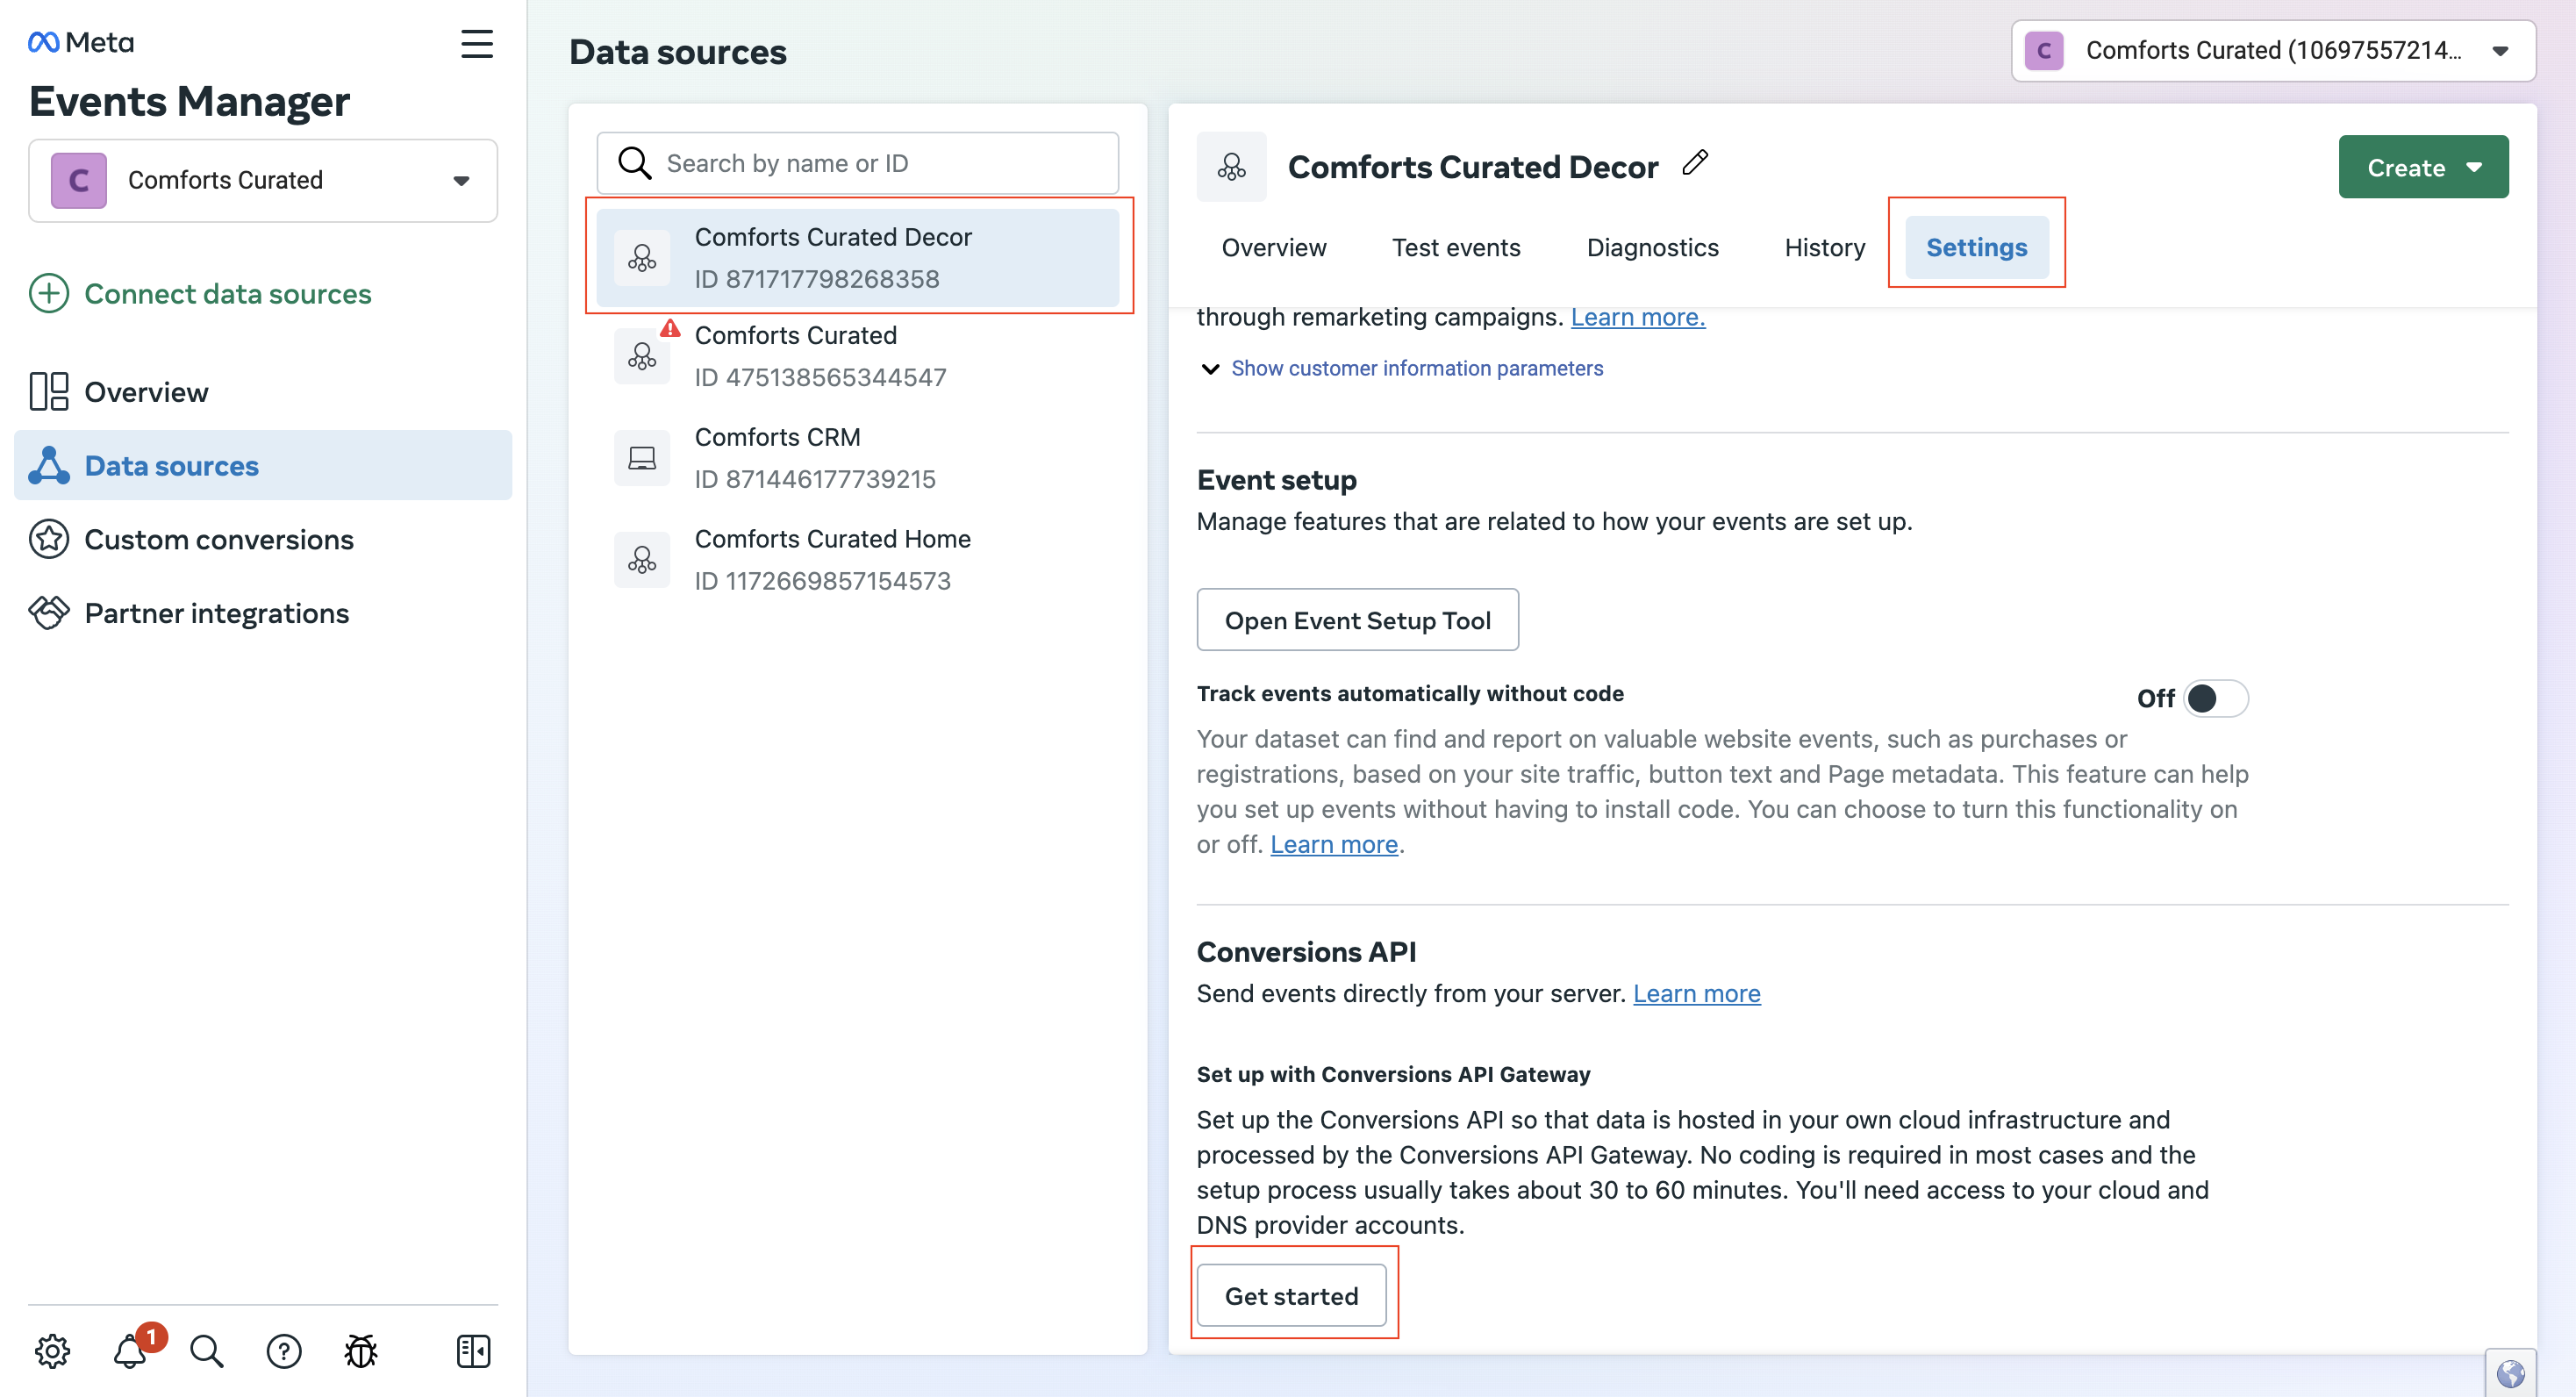Screen dimensions: 2576x1397
Task: Switch to the Diagnostics tab
Action: coord(1653,247)
